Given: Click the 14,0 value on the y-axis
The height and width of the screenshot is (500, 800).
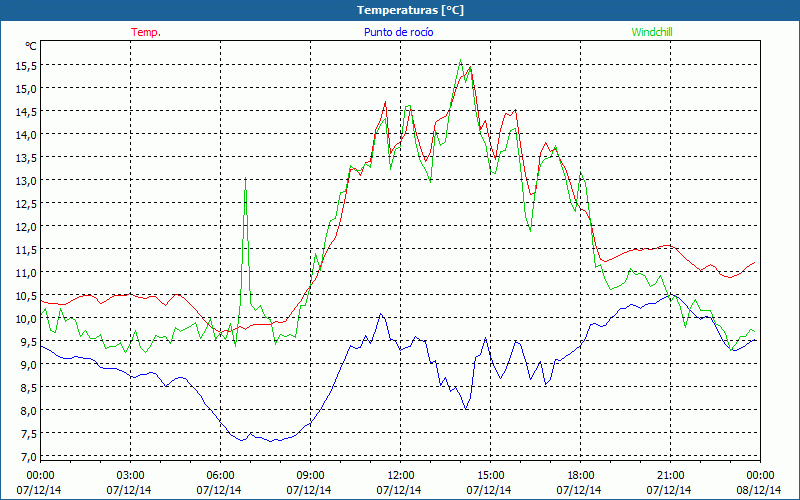Looking at the screenshot, I should click(x=26, y=134).
